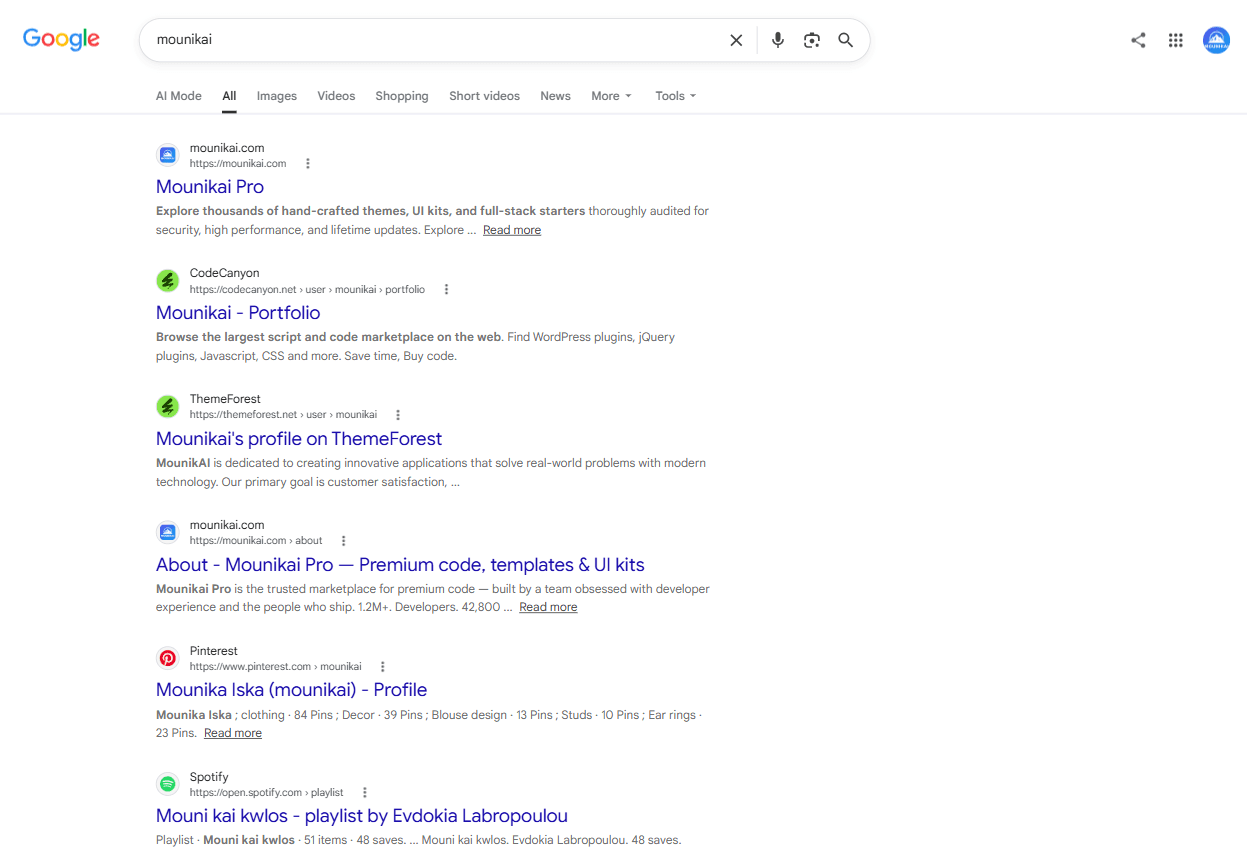Click the CodeCanyon result favicon
Screen dimensions: 1247x852
click(167, 281)
